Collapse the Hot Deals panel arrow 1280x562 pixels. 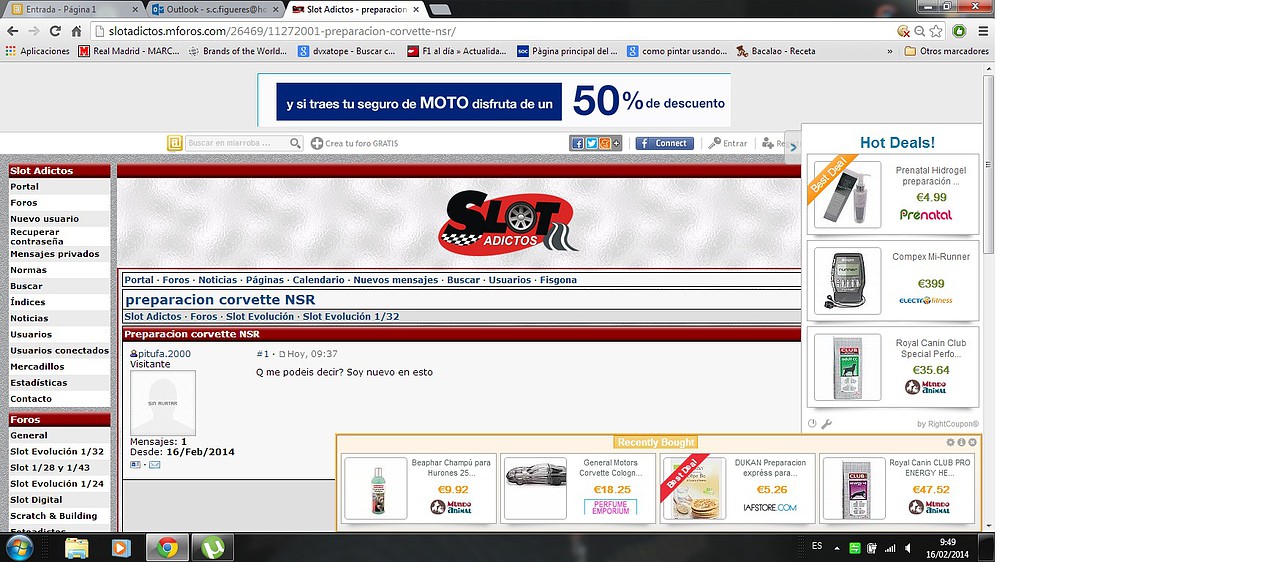pos(793,146)
